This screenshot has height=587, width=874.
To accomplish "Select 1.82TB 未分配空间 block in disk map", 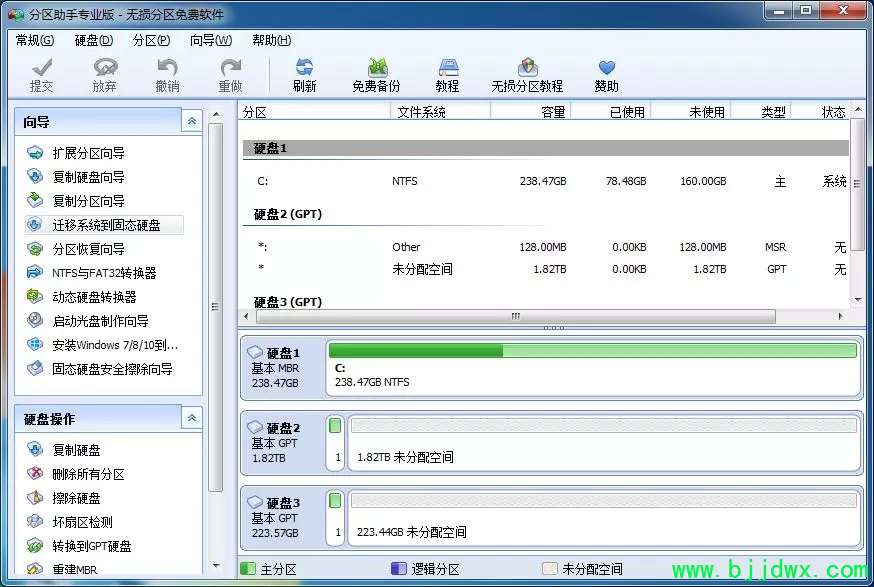I will (604, 443).
